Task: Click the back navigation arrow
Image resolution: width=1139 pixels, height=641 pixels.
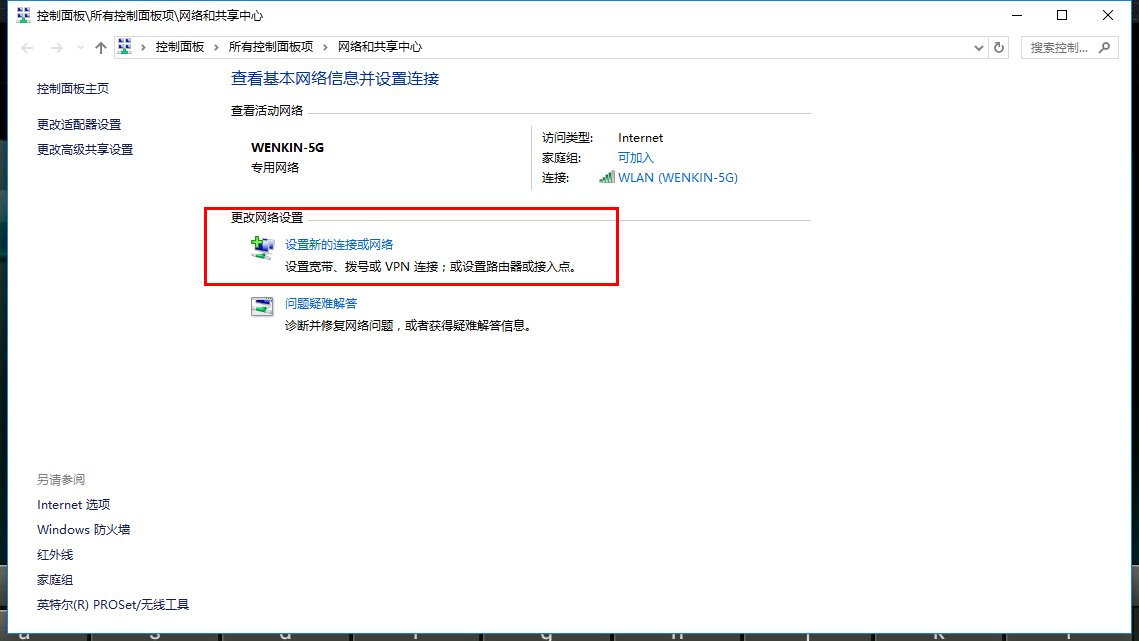Action: tap(28, 47)
